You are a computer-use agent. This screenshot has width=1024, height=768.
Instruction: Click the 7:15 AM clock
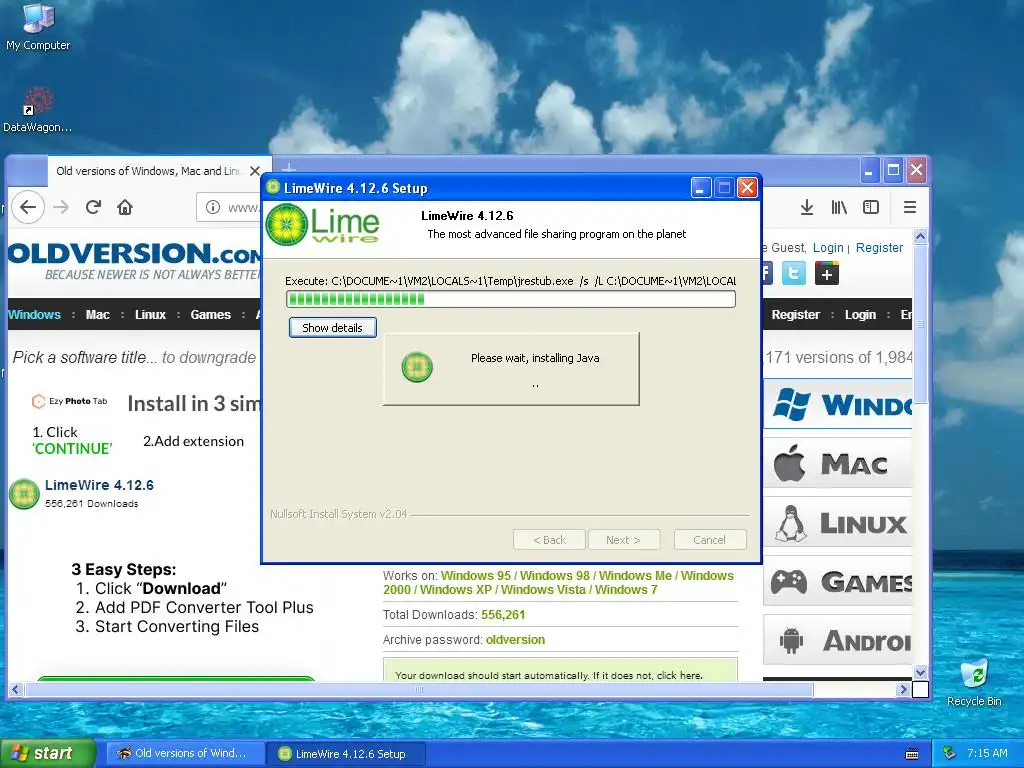click(987, 753)
